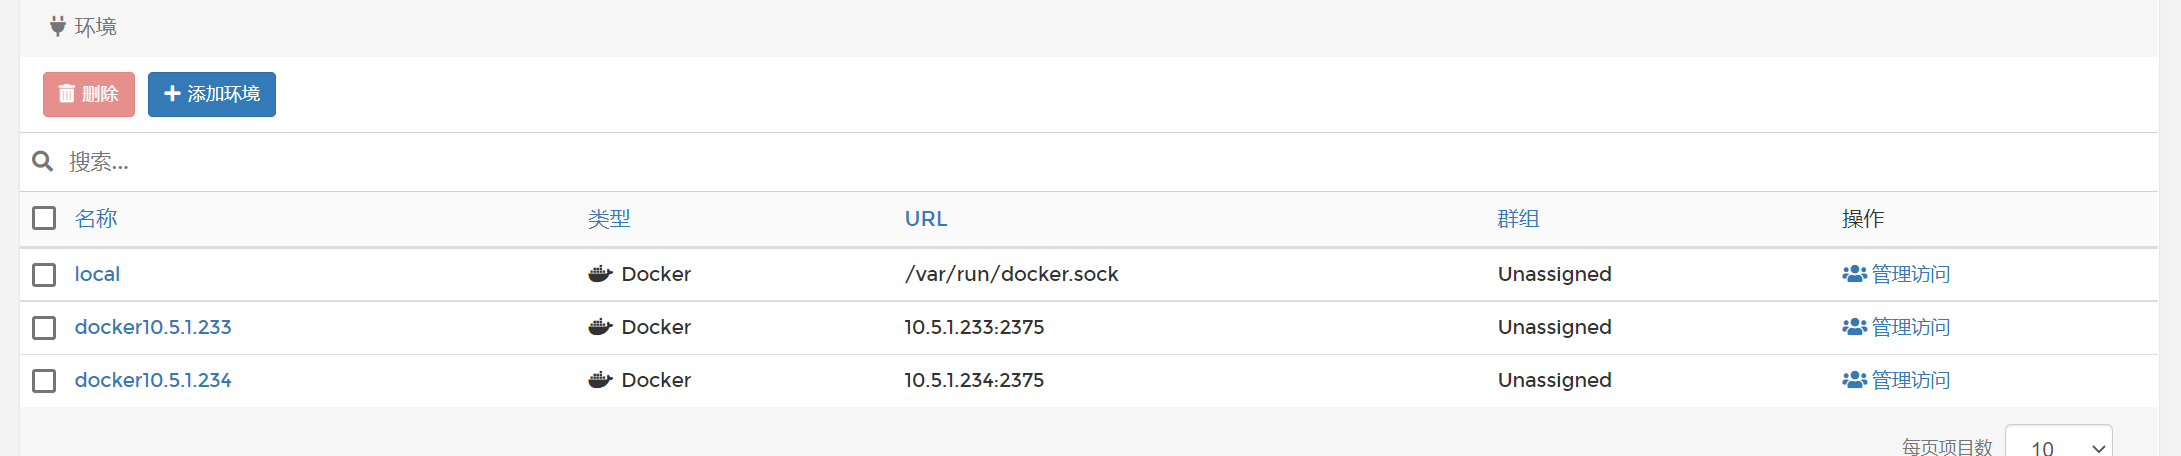Click the blue 添加环境 button
This screenshot has width=2181, height=456.
pyautogui.click(x=212, y=94)
